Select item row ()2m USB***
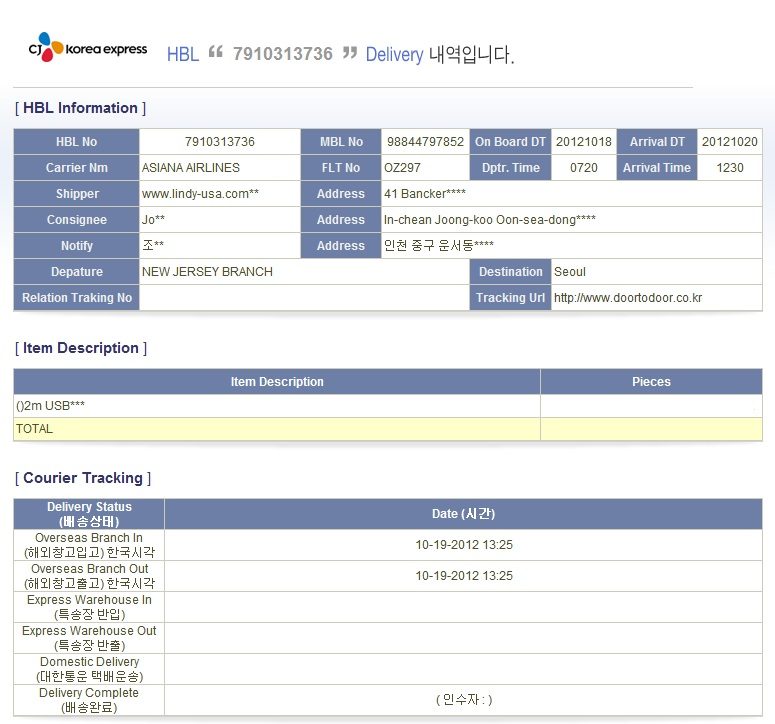This screenshot has width=775, height=724. click(388, 406)
